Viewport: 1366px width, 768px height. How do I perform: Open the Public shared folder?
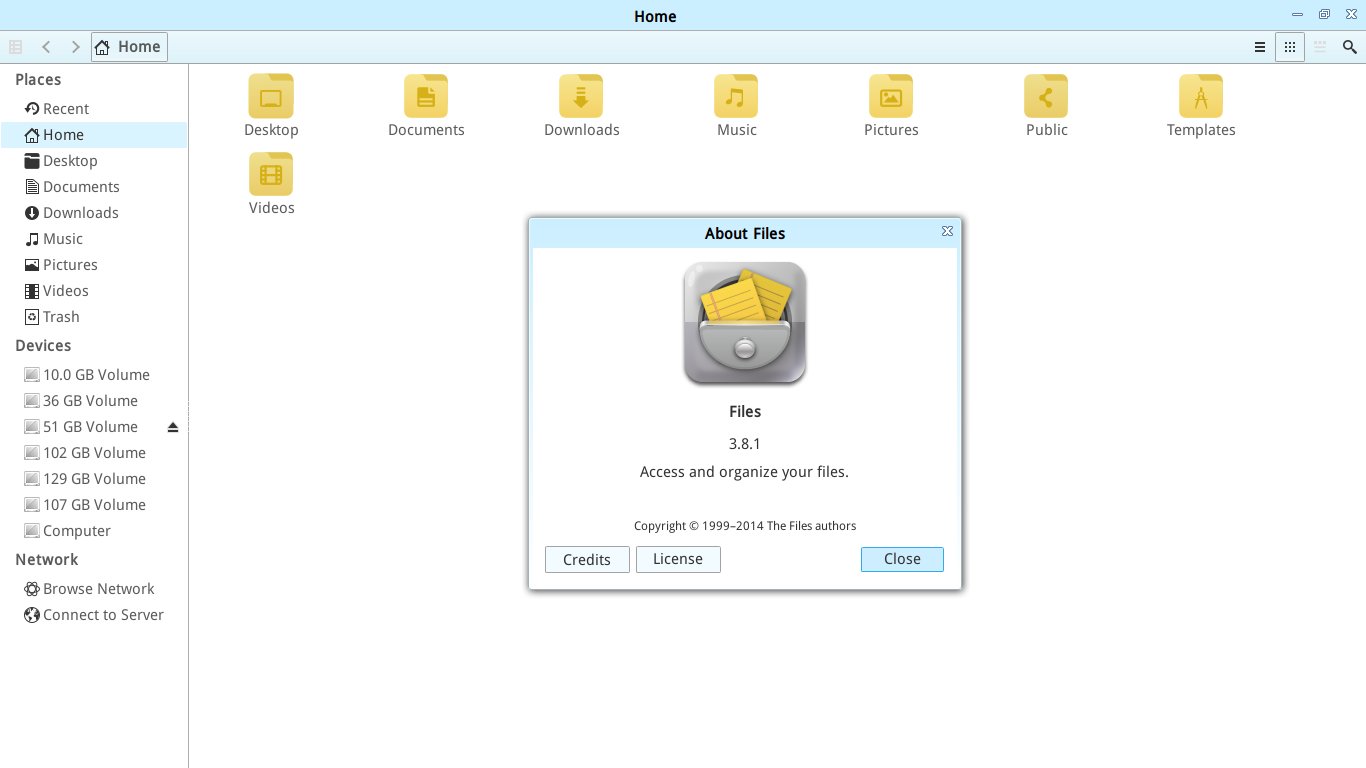click(1046, 97)
